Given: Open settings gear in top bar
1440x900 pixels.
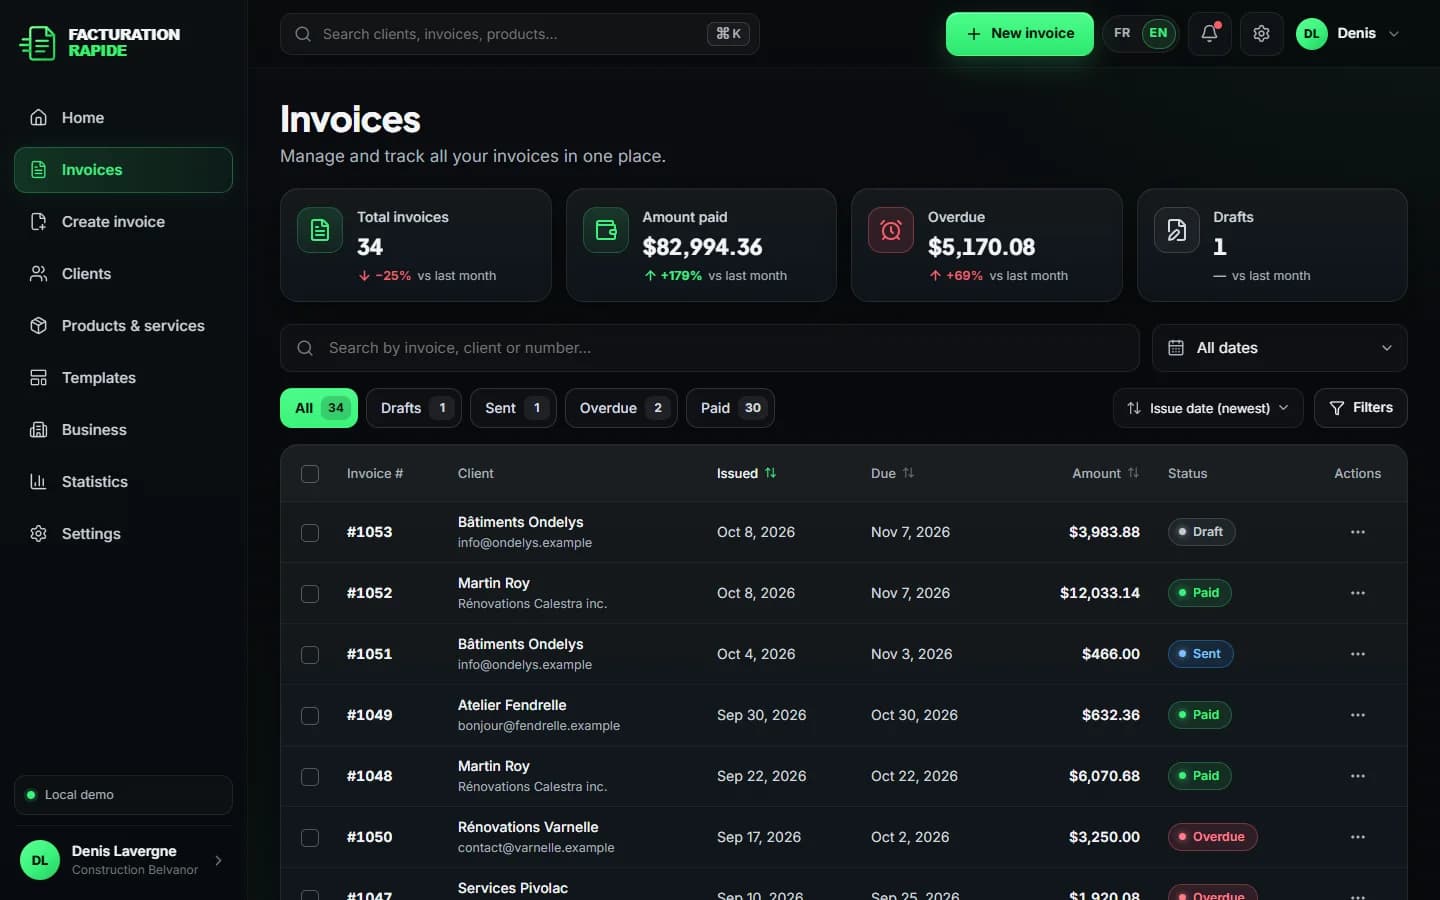Looking at the screenshot, I should [1261, 34].
